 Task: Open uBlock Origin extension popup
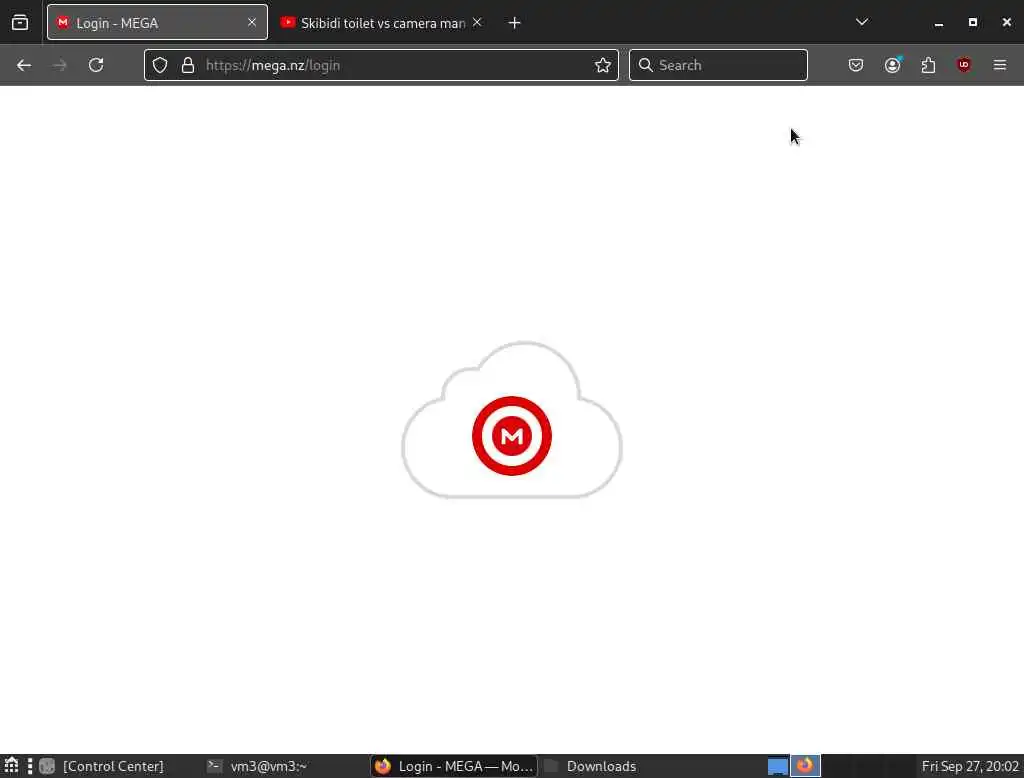[964, 65]
